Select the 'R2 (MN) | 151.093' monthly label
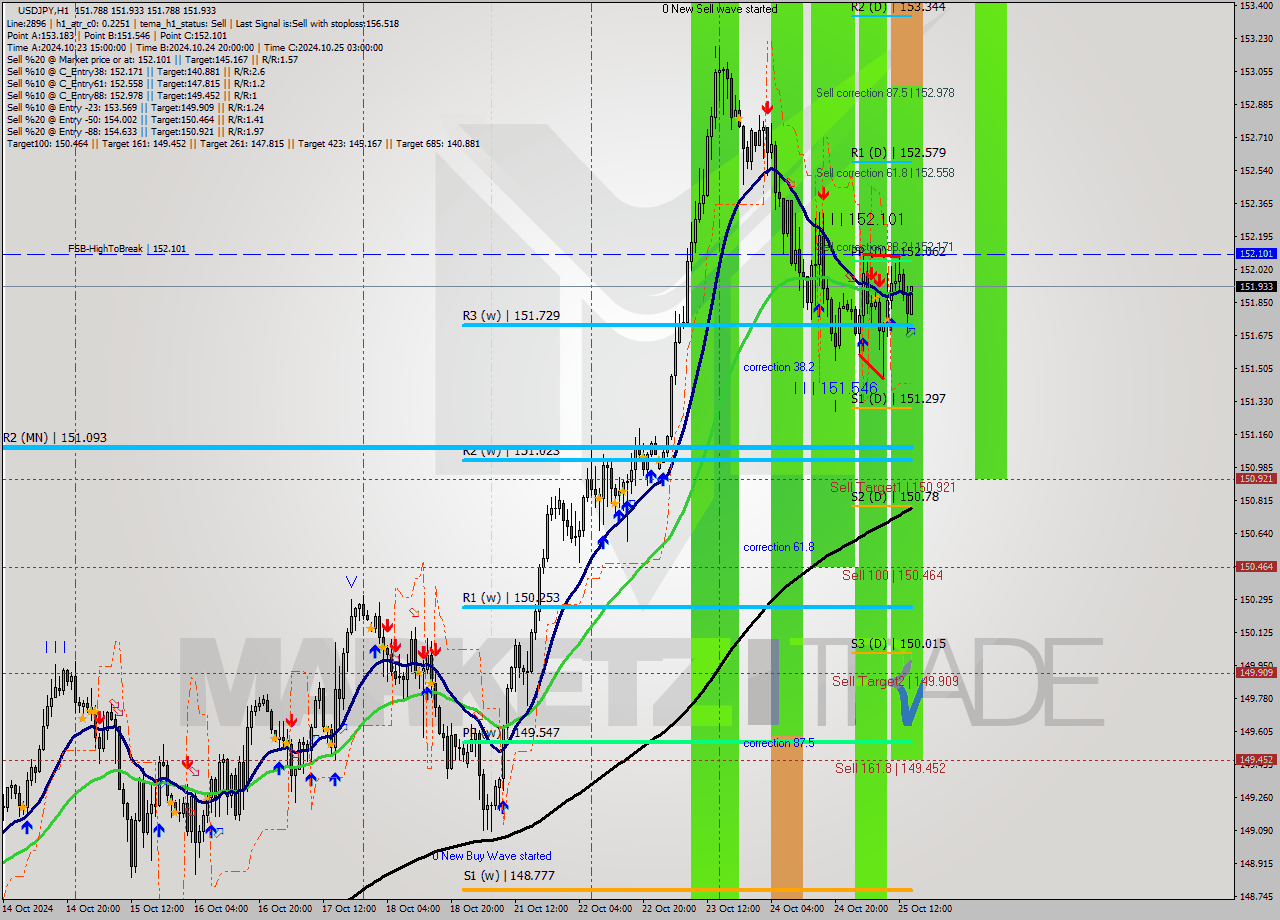Viewport: 1280px width, 920px height. (54, 438)
